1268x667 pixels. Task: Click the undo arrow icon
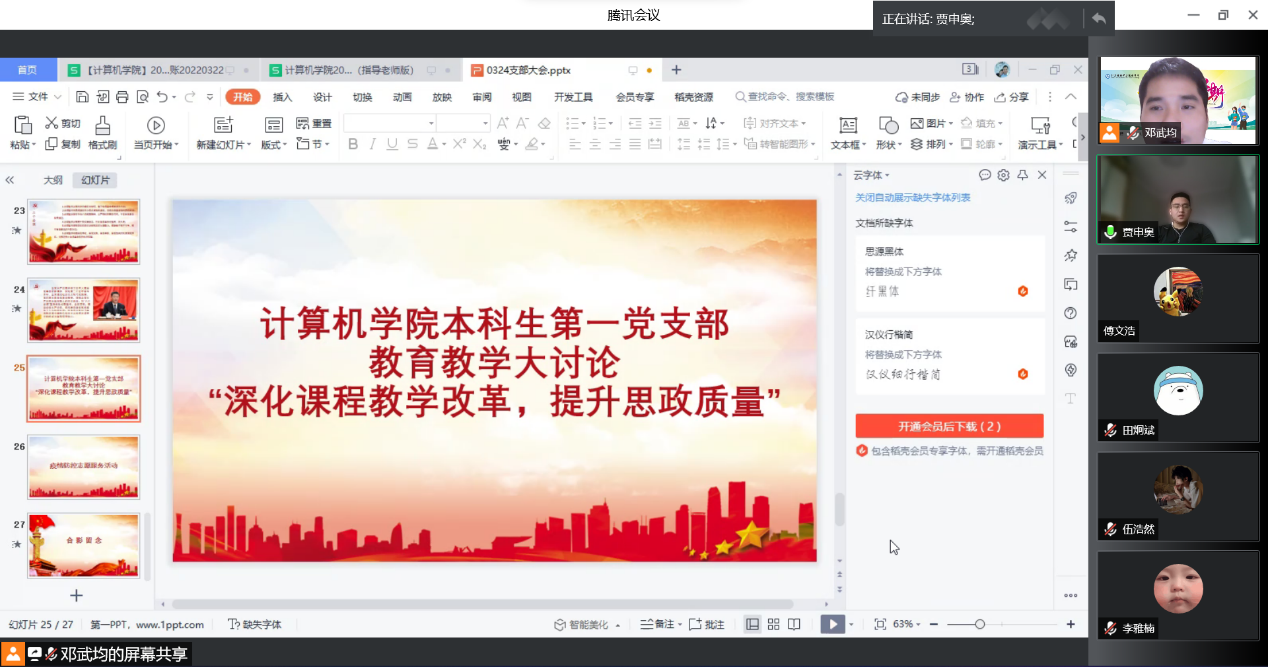[162, 97]
